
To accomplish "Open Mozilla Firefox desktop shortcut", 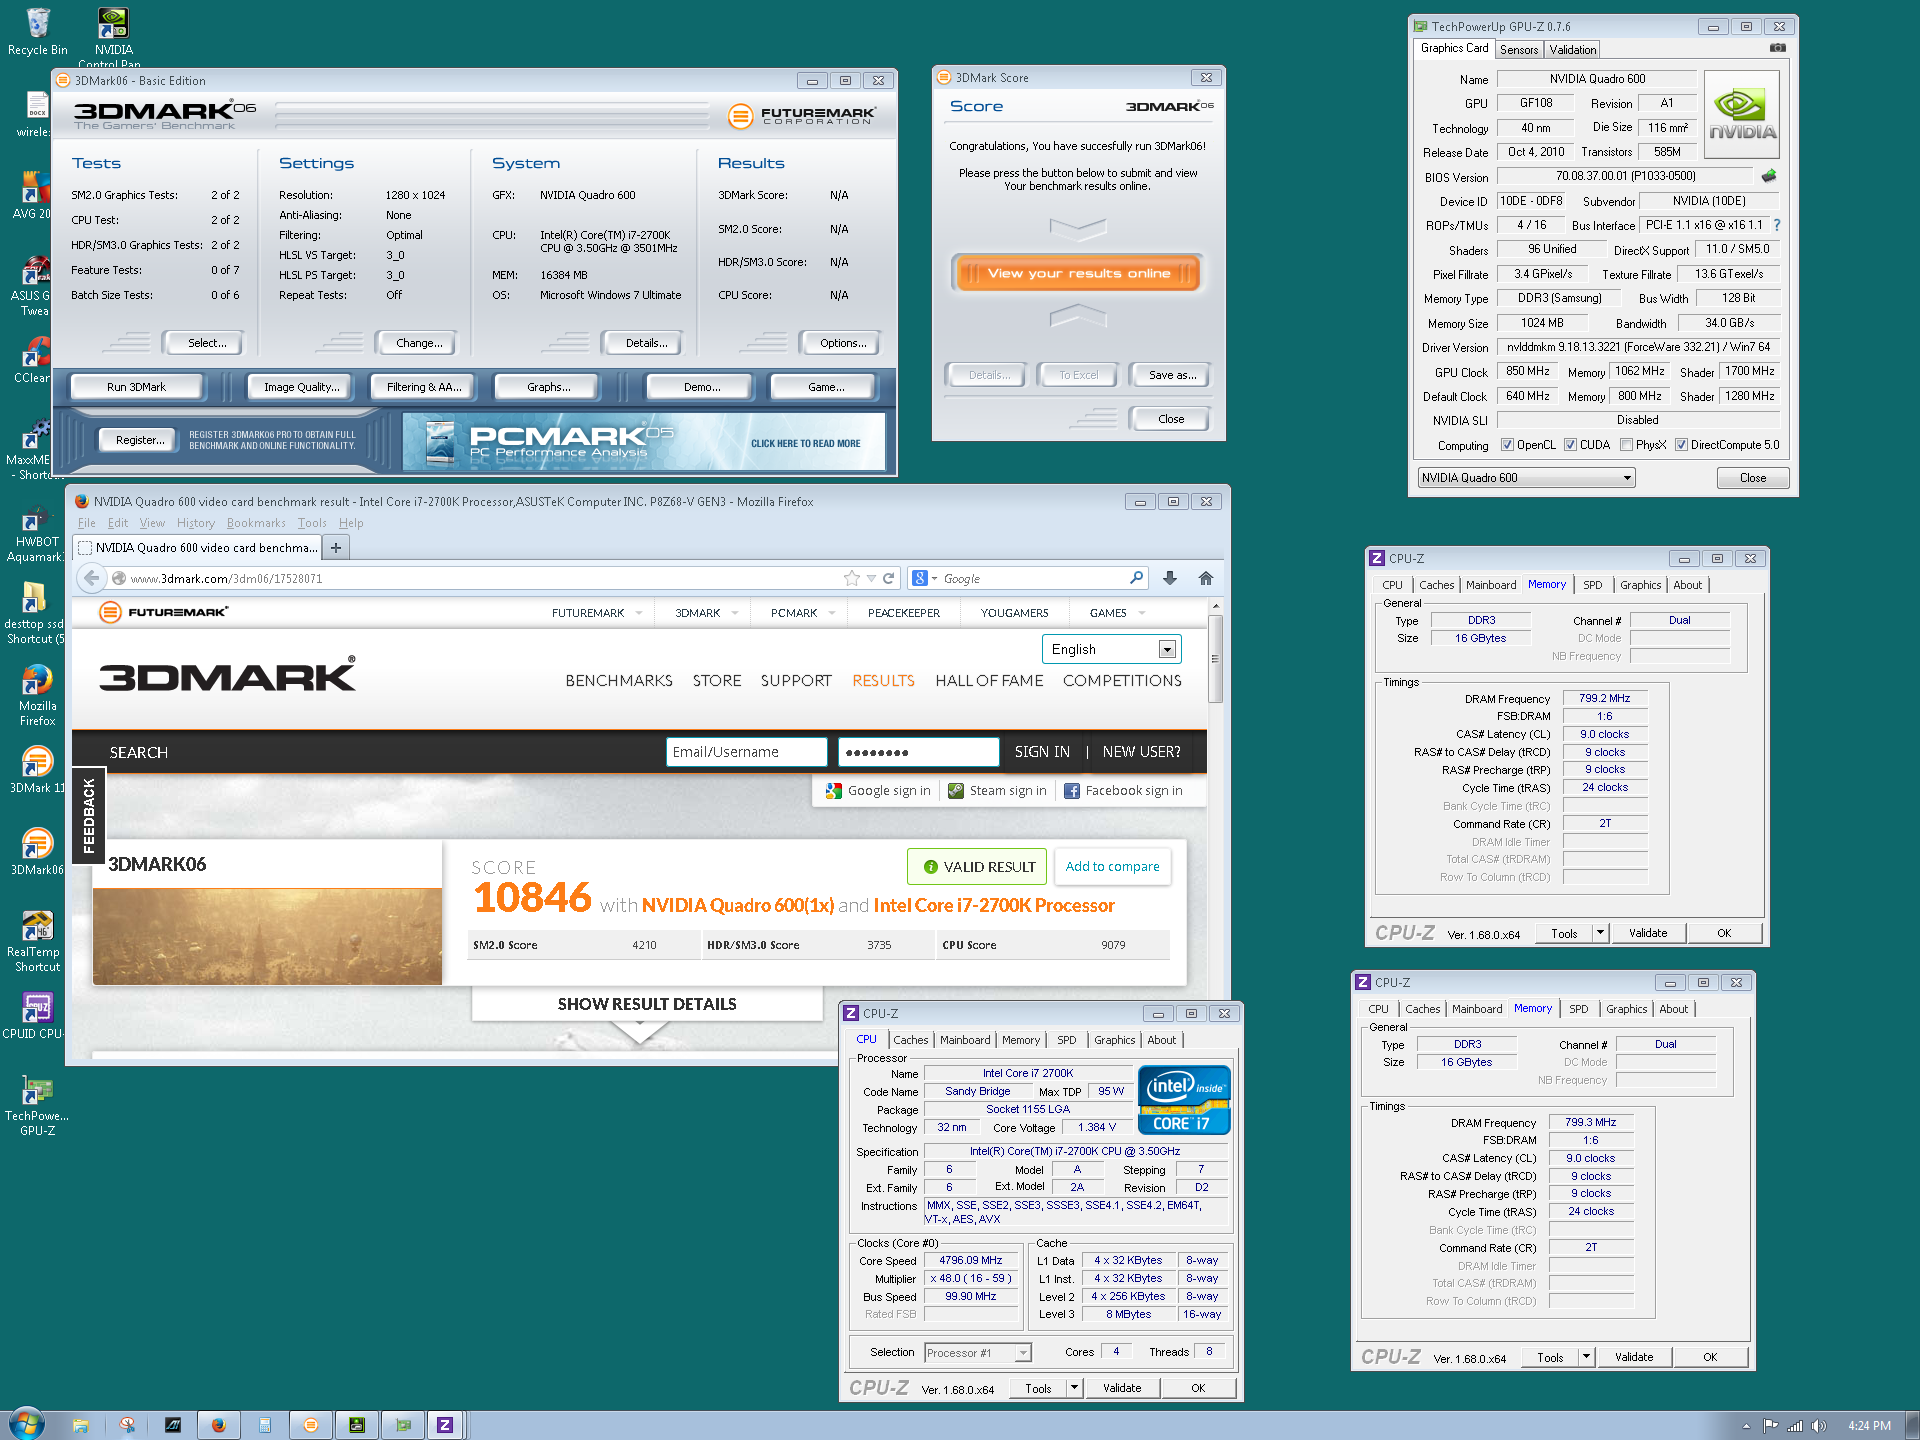I will click(x=37, y=695).
